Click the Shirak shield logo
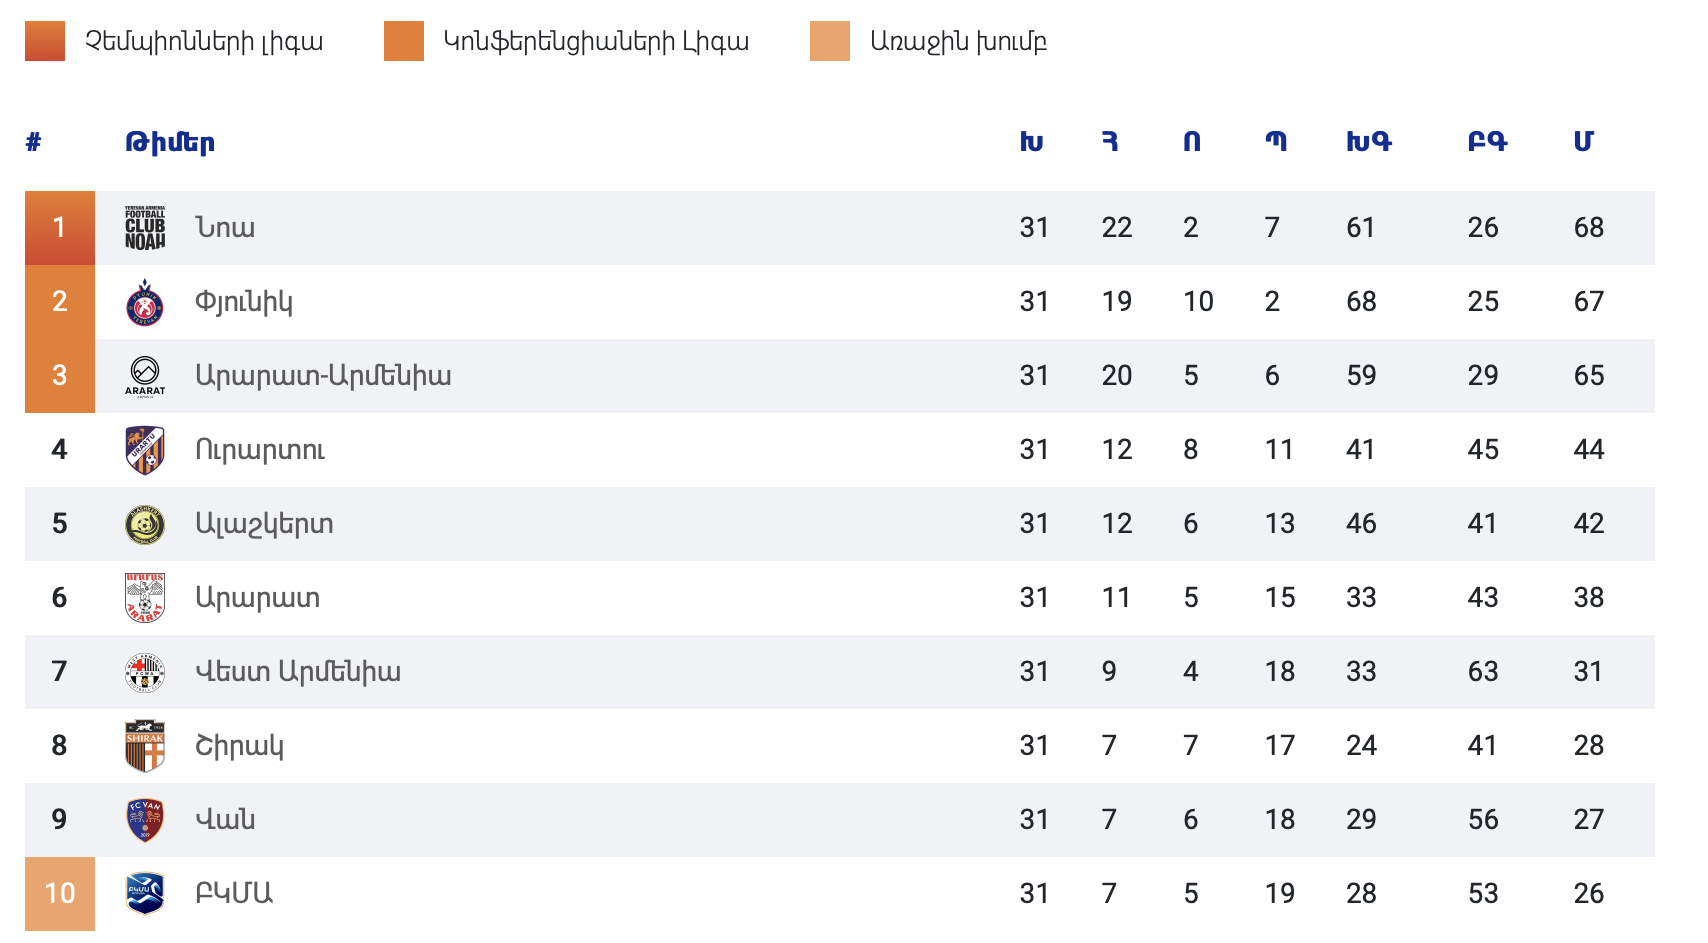 tap(145, 746)
